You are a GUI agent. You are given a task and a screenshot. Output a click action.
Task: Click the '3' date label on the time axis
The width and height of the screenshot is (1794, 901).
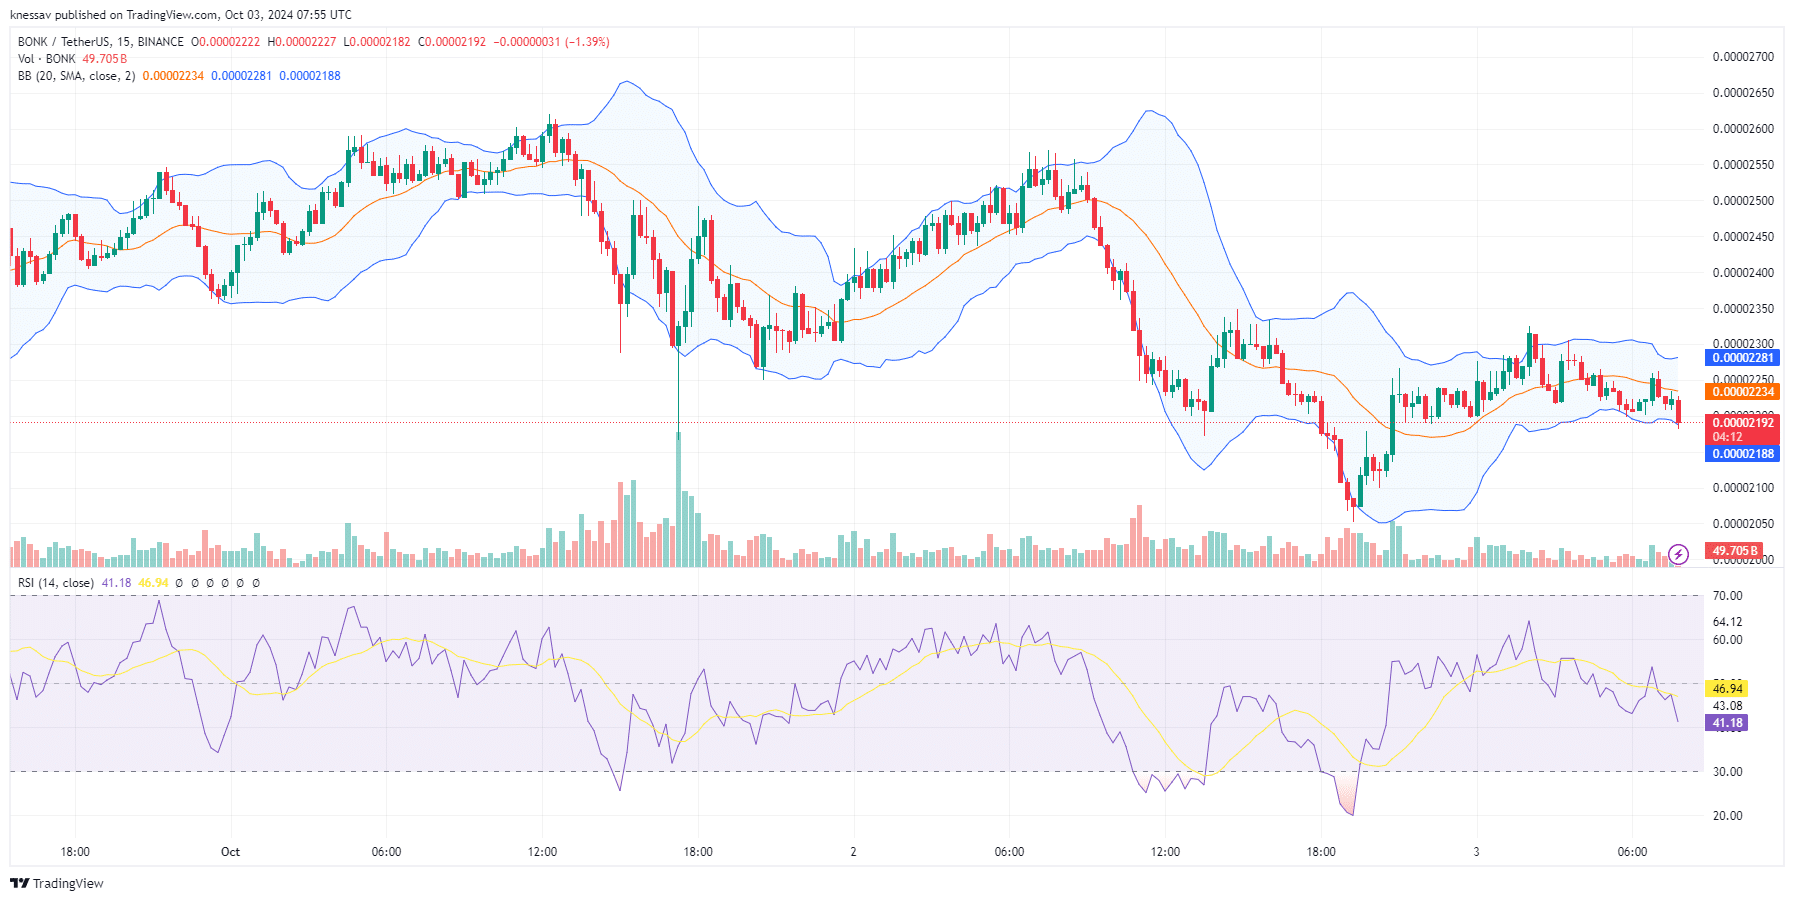[1476, 852]
